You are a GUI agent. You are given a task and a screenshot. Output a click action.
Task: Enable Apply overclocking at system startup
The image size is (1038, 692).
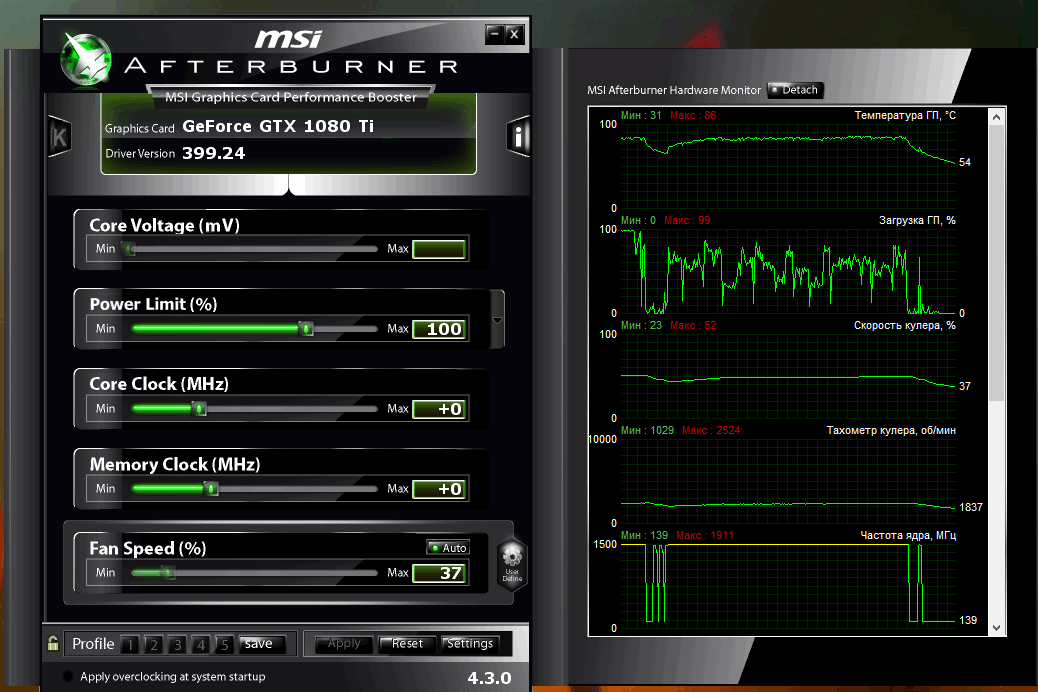[x=68, y=676]
